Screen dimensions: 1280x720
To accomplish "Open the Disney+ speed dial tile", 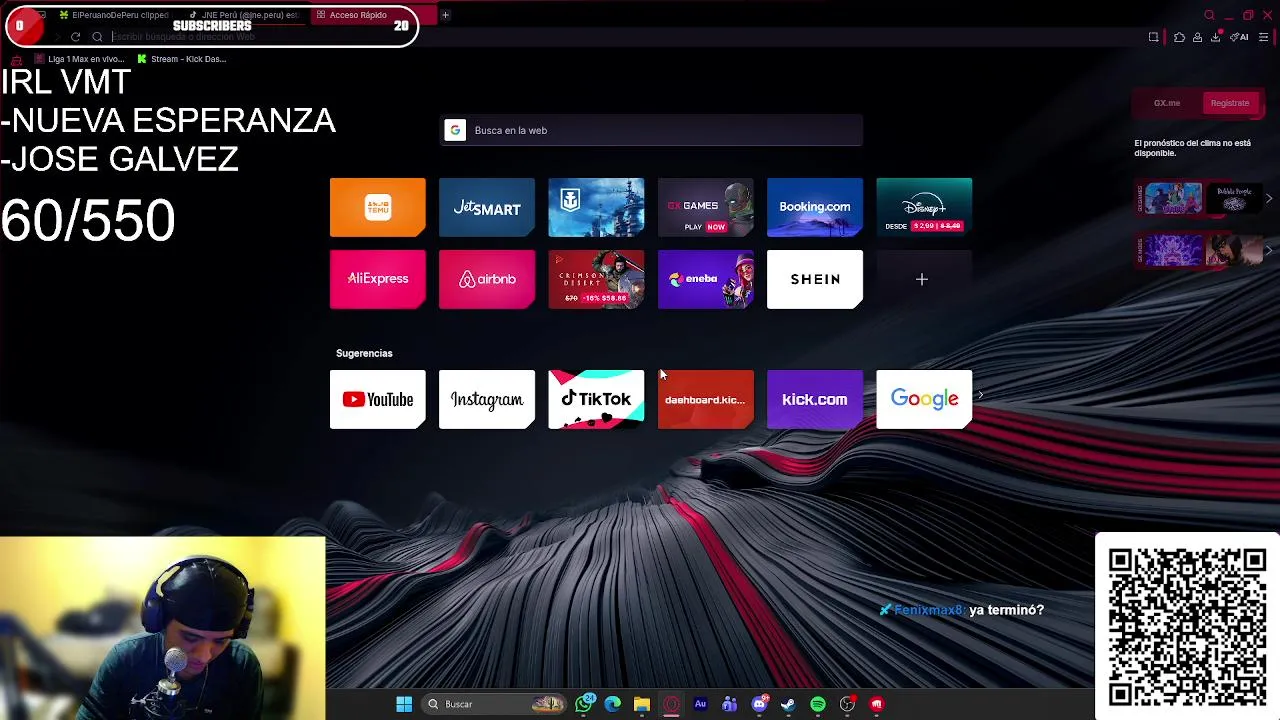I will coord(924,207).
